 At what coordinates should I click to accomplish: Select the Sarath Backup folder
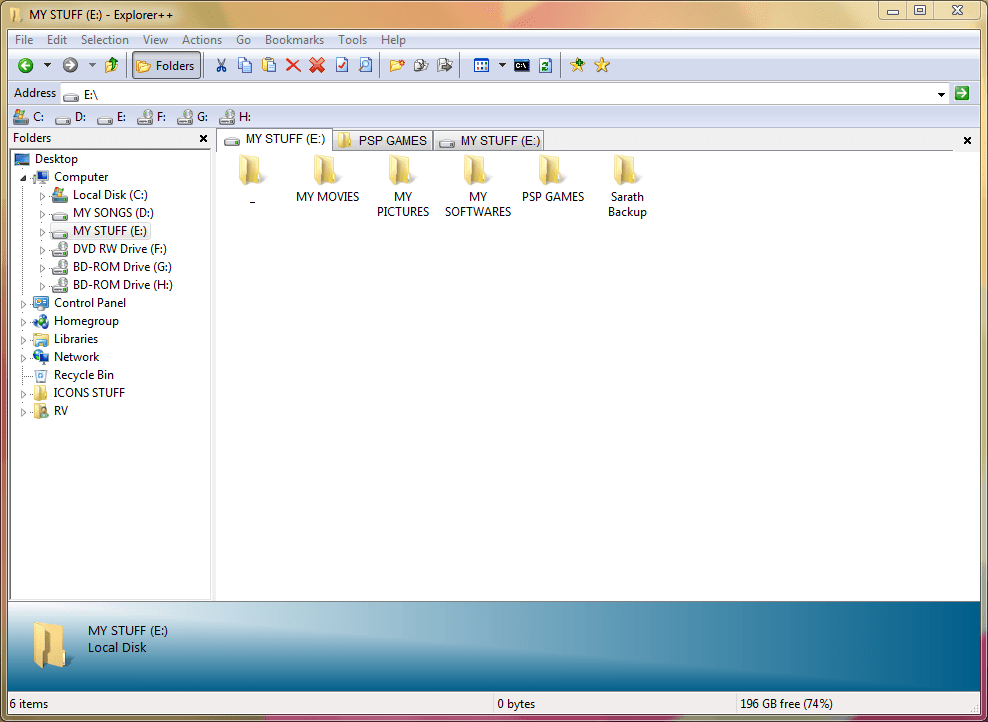(627, 186)
